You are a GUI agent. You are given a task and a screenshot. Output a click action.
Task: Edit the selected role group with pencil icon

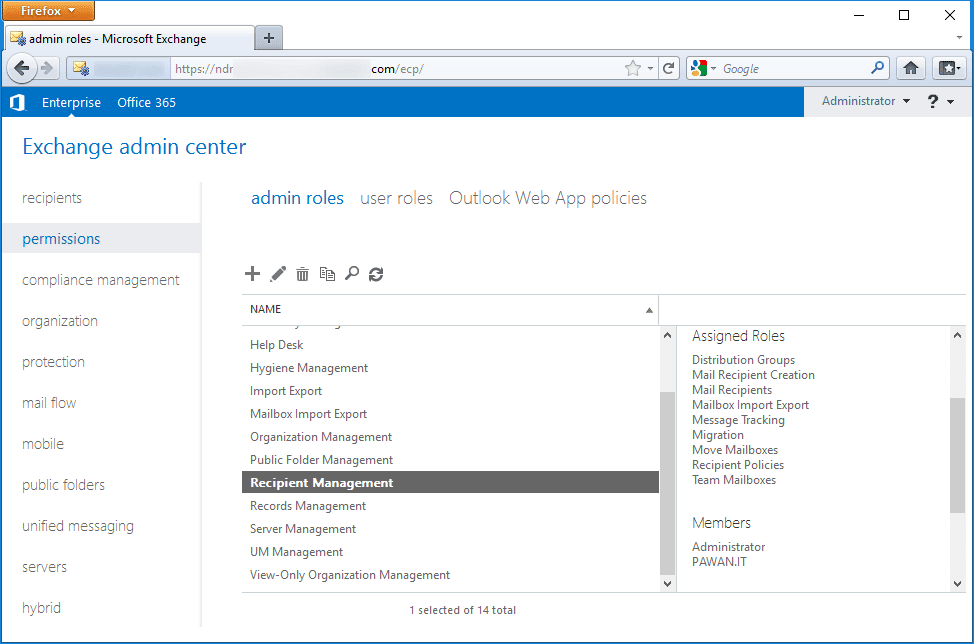[x=278, y=274]
